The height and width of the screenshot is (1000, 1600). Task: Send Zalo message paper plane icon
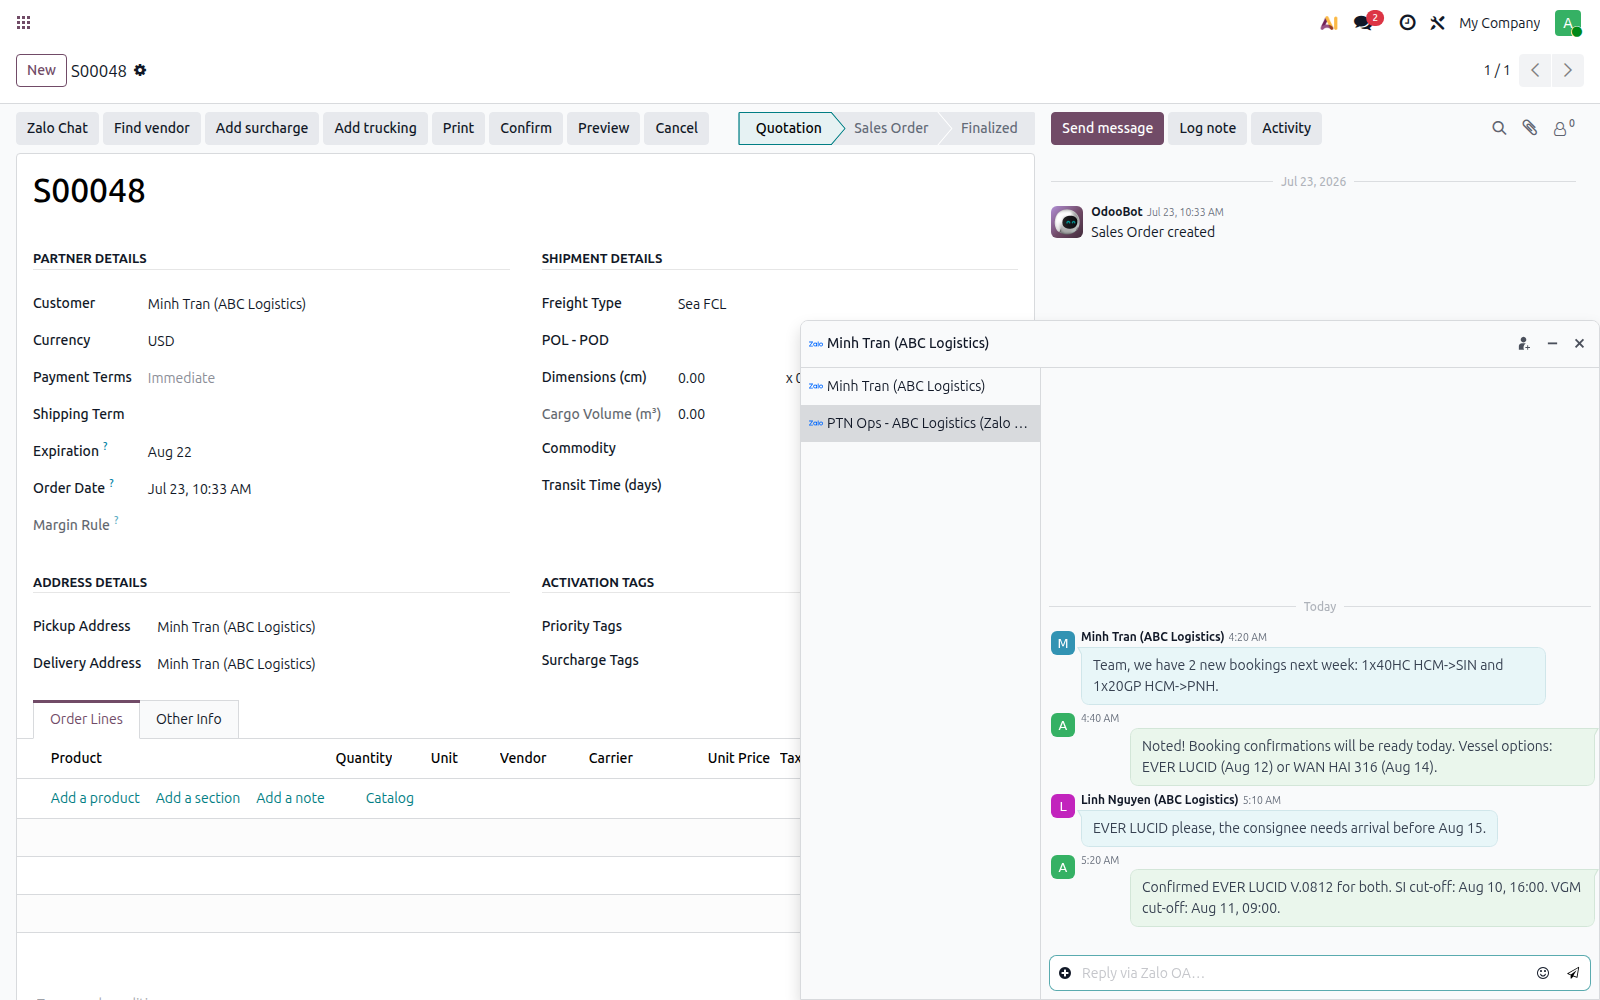pos(1573,973)
